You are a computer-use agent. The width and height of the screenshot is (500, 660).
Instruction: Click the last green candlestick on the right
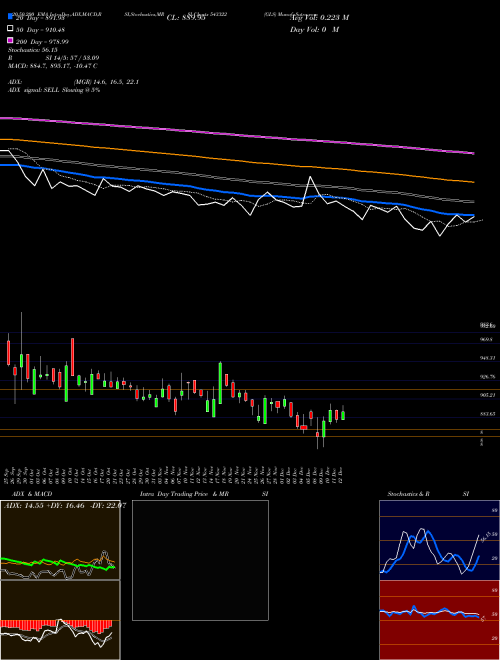343,415
